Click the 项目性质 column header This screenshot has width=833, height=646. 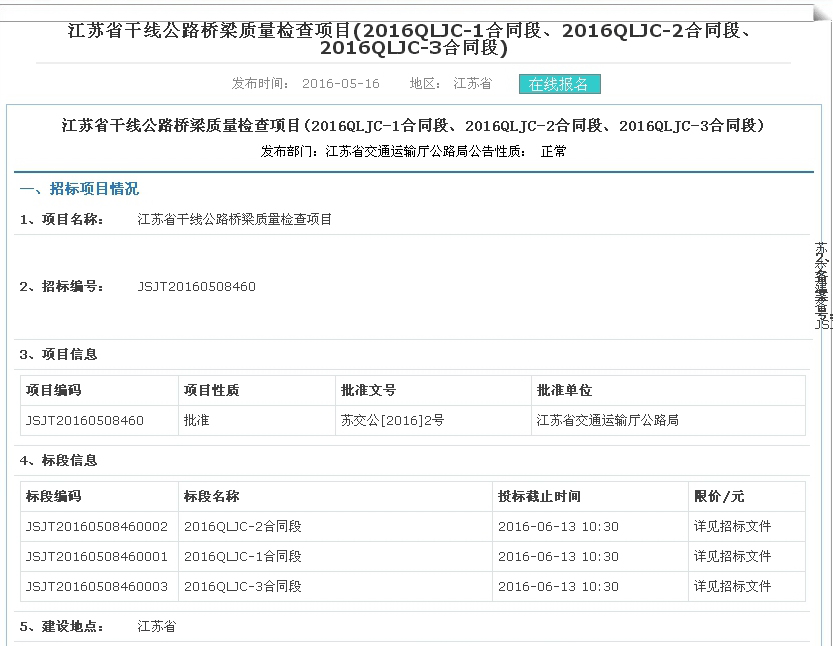211,390
